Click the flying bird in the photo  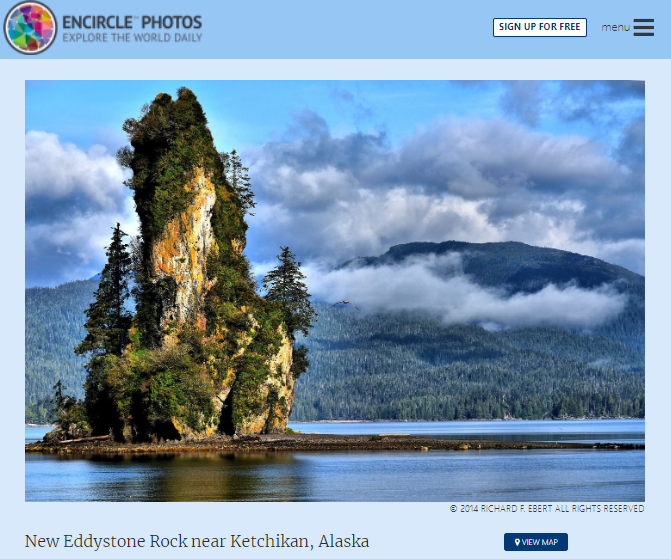(x=344, y=304)
